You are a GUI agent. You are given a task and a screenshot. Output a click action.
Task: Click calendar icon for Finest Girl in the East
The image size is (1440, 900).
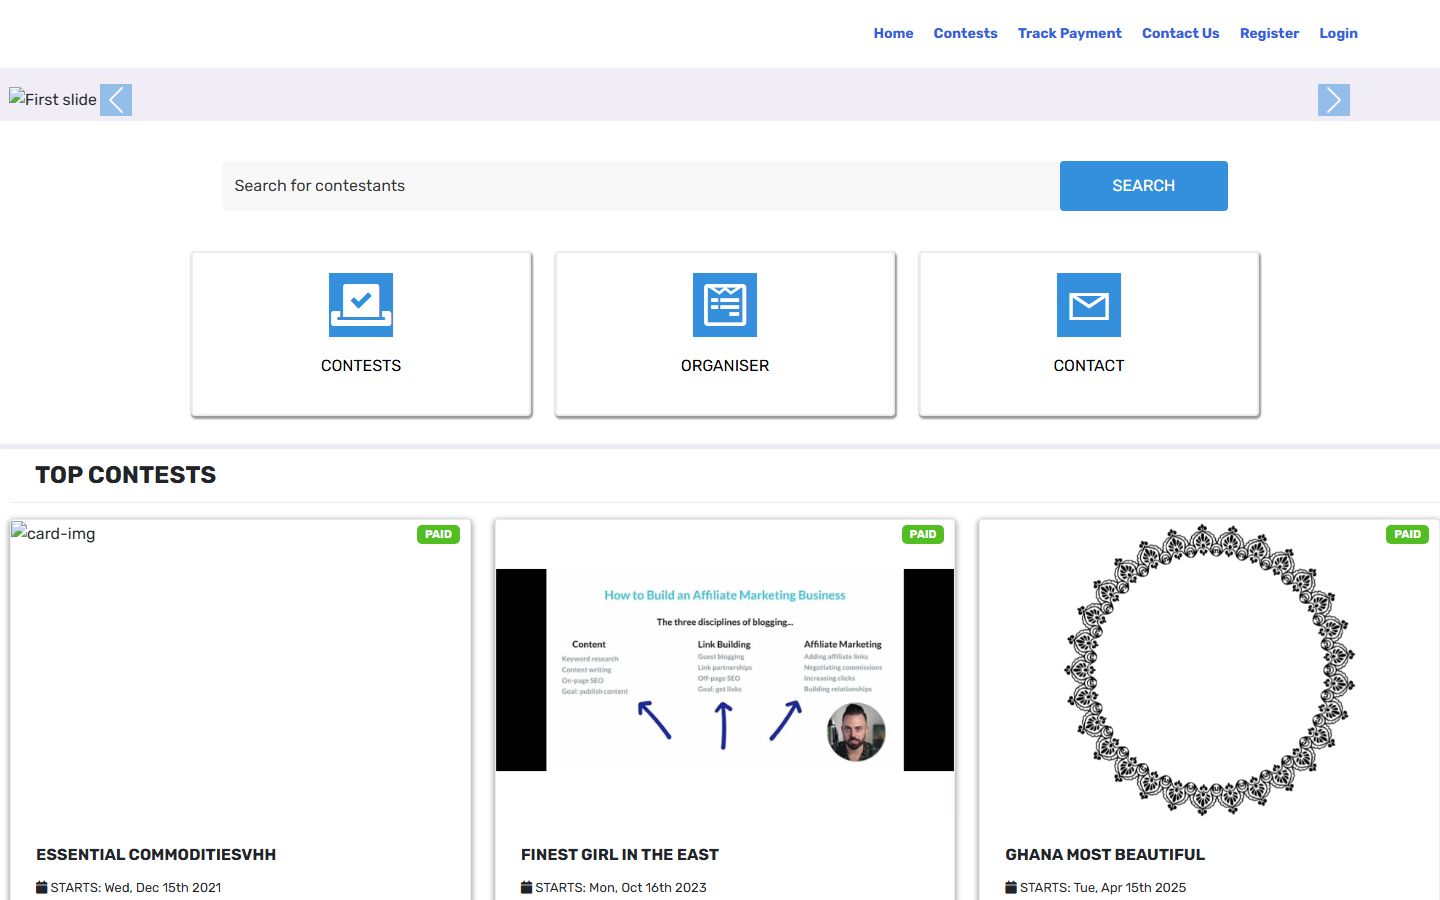[527, 887]
